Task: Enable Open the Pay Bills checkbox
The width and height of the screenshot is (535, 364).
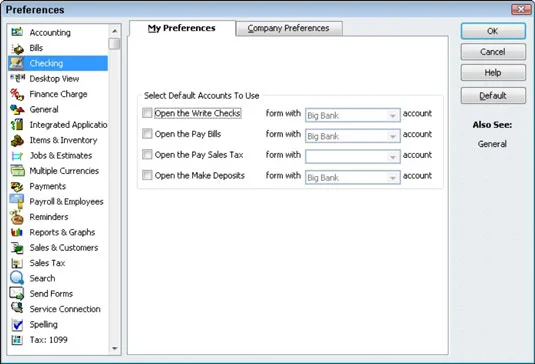Action: point(147,134)
